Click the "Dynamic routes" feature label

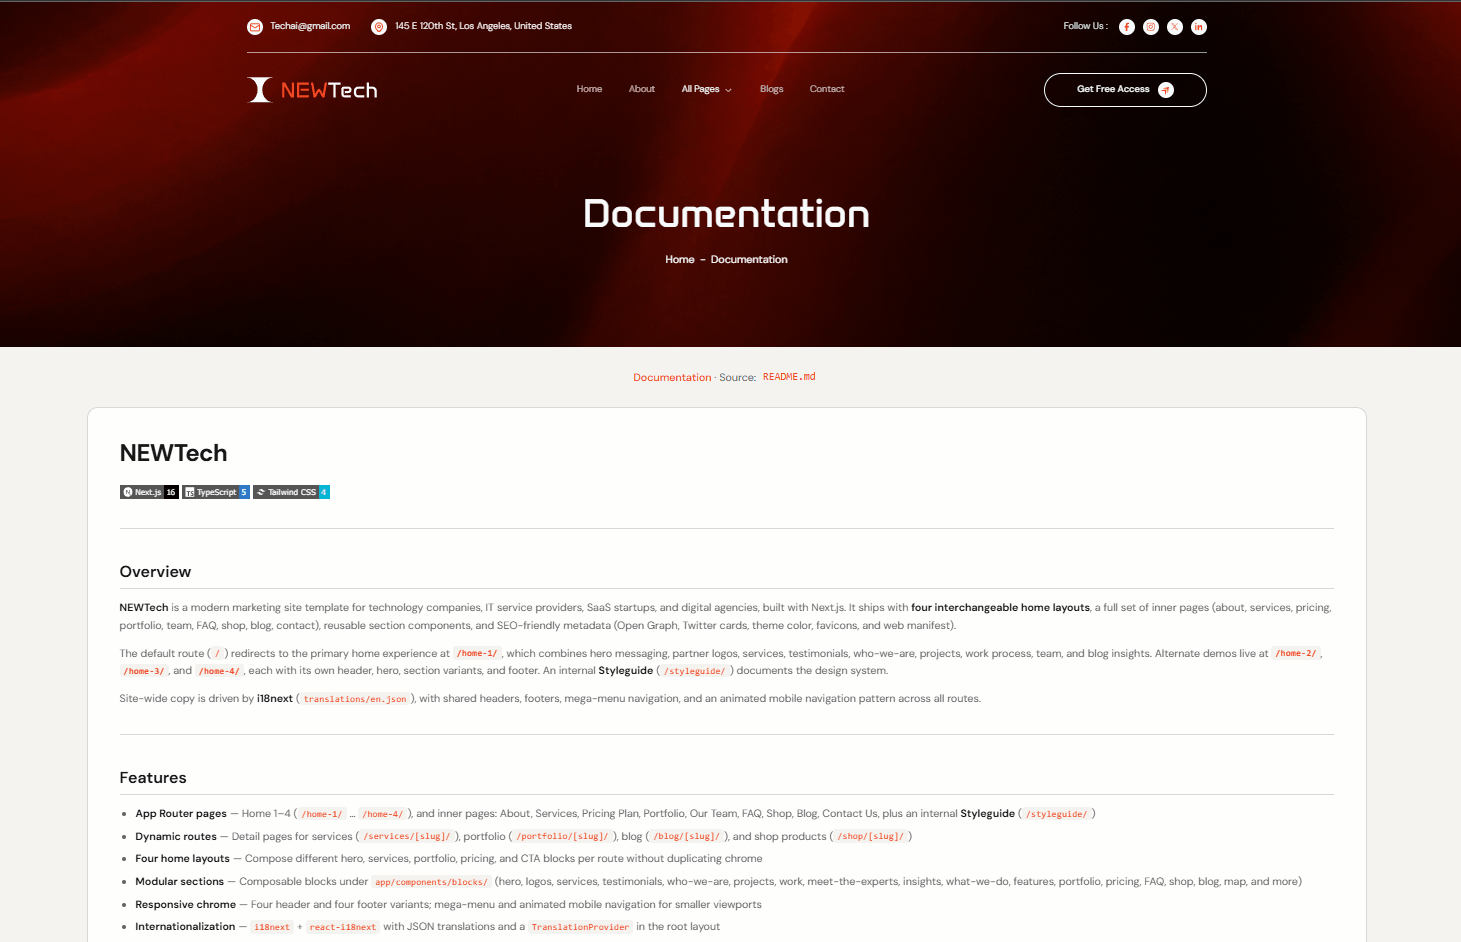tap(176, 837)
